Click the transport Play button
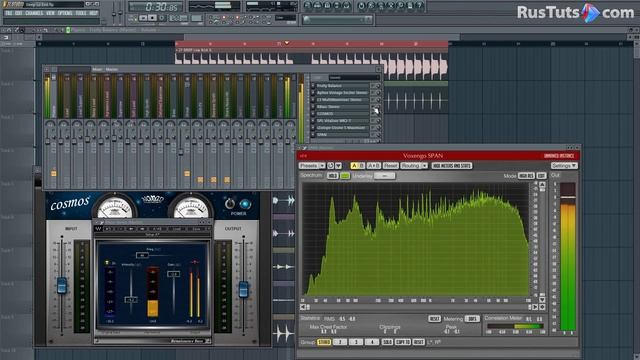Image resolution: width=640 pixels, height=360 pixels. pyautogui.click(x=143, y=18)
